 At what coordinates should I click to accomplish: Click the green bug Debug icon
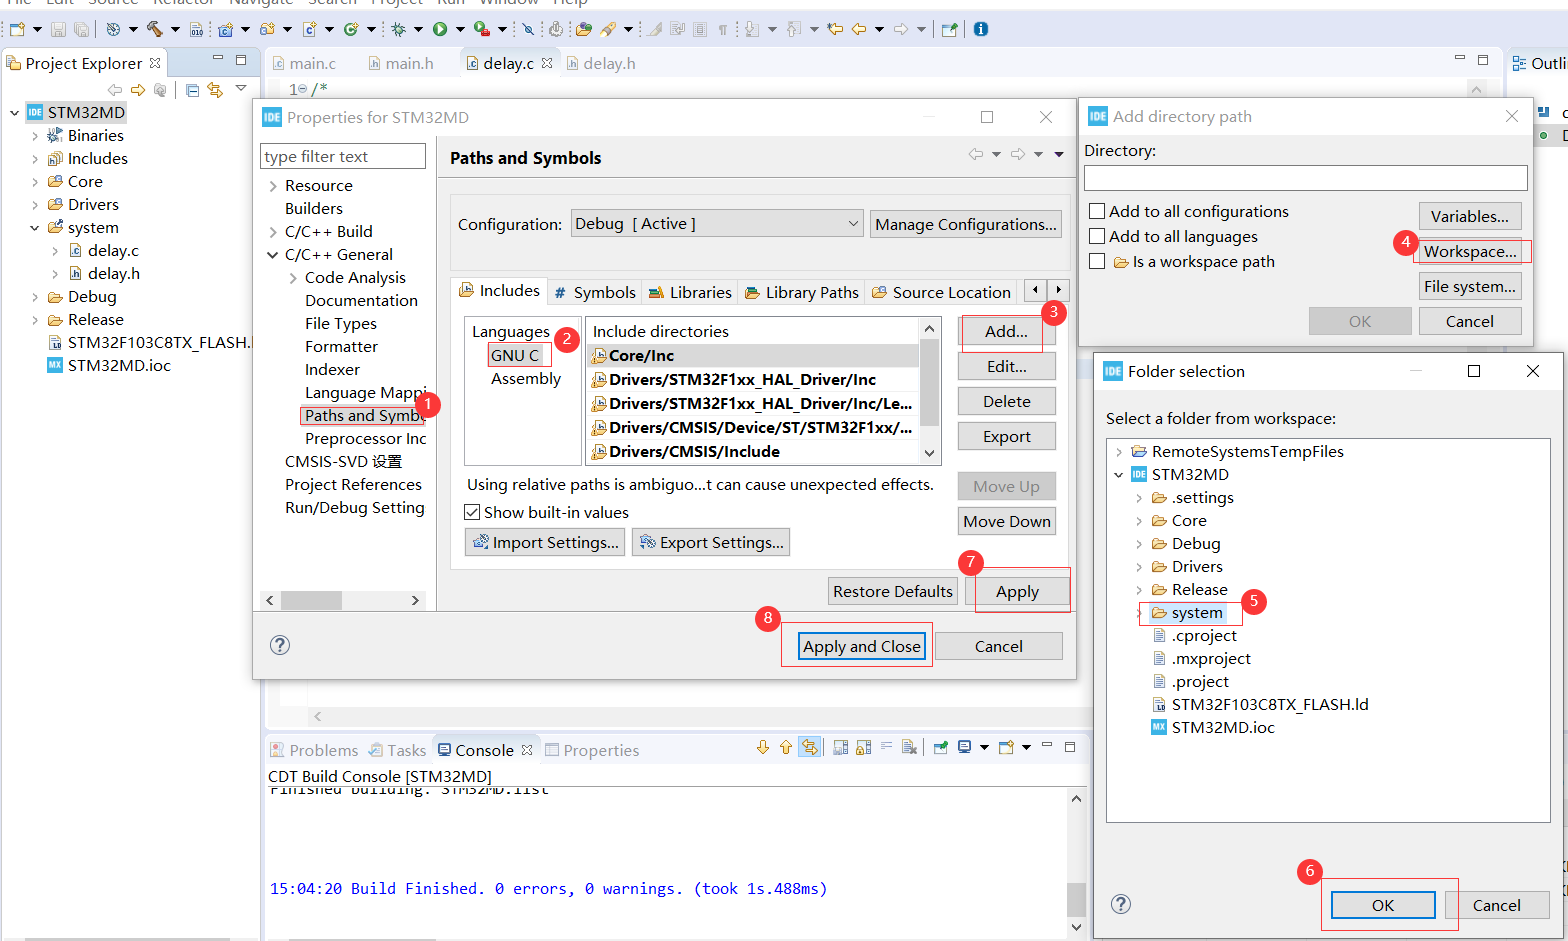point(398,29)
